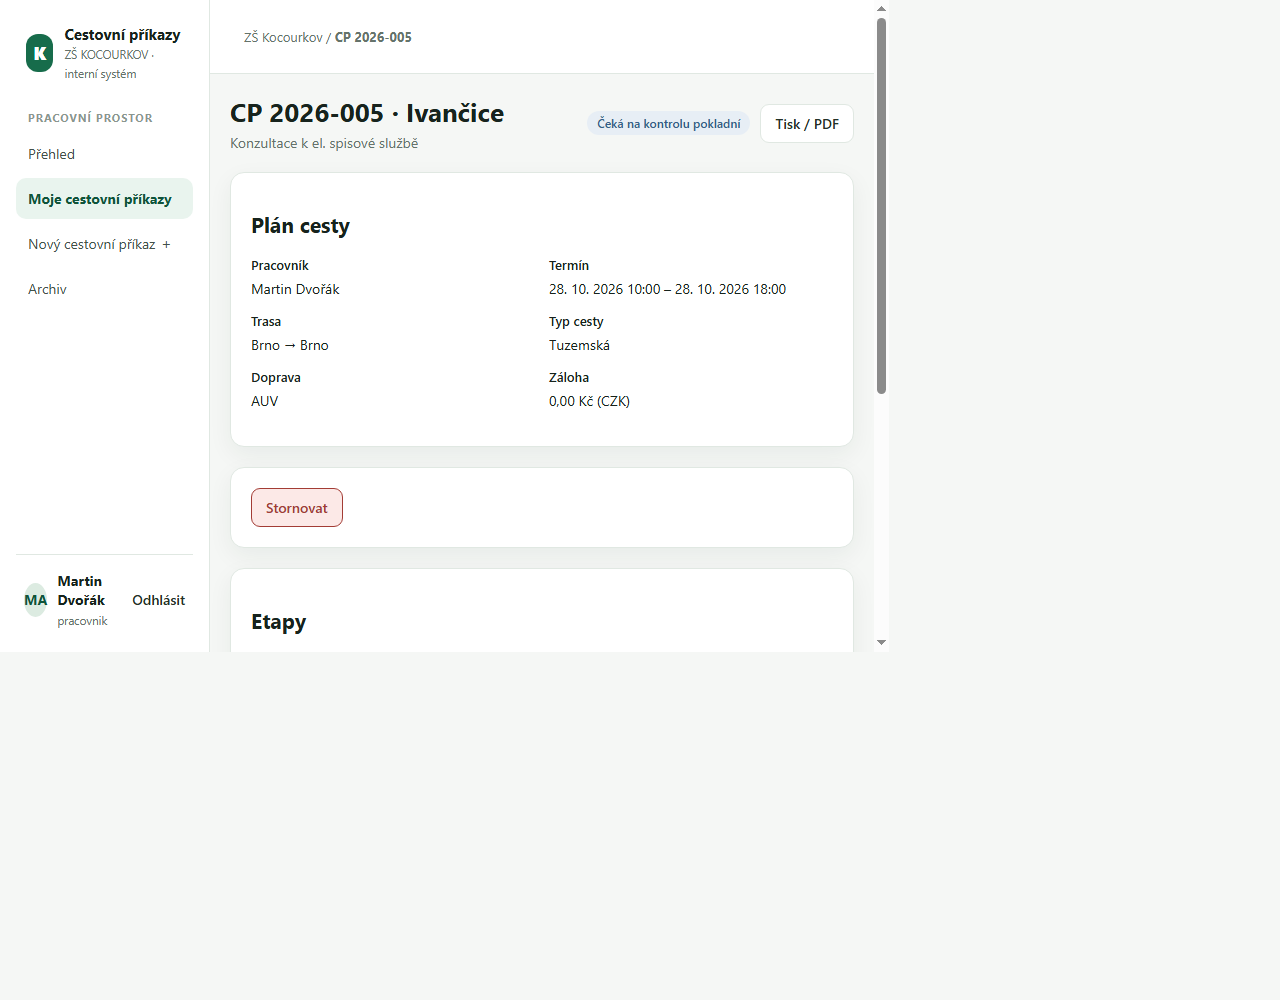Click the green K app logo

[x=39, y=53]
